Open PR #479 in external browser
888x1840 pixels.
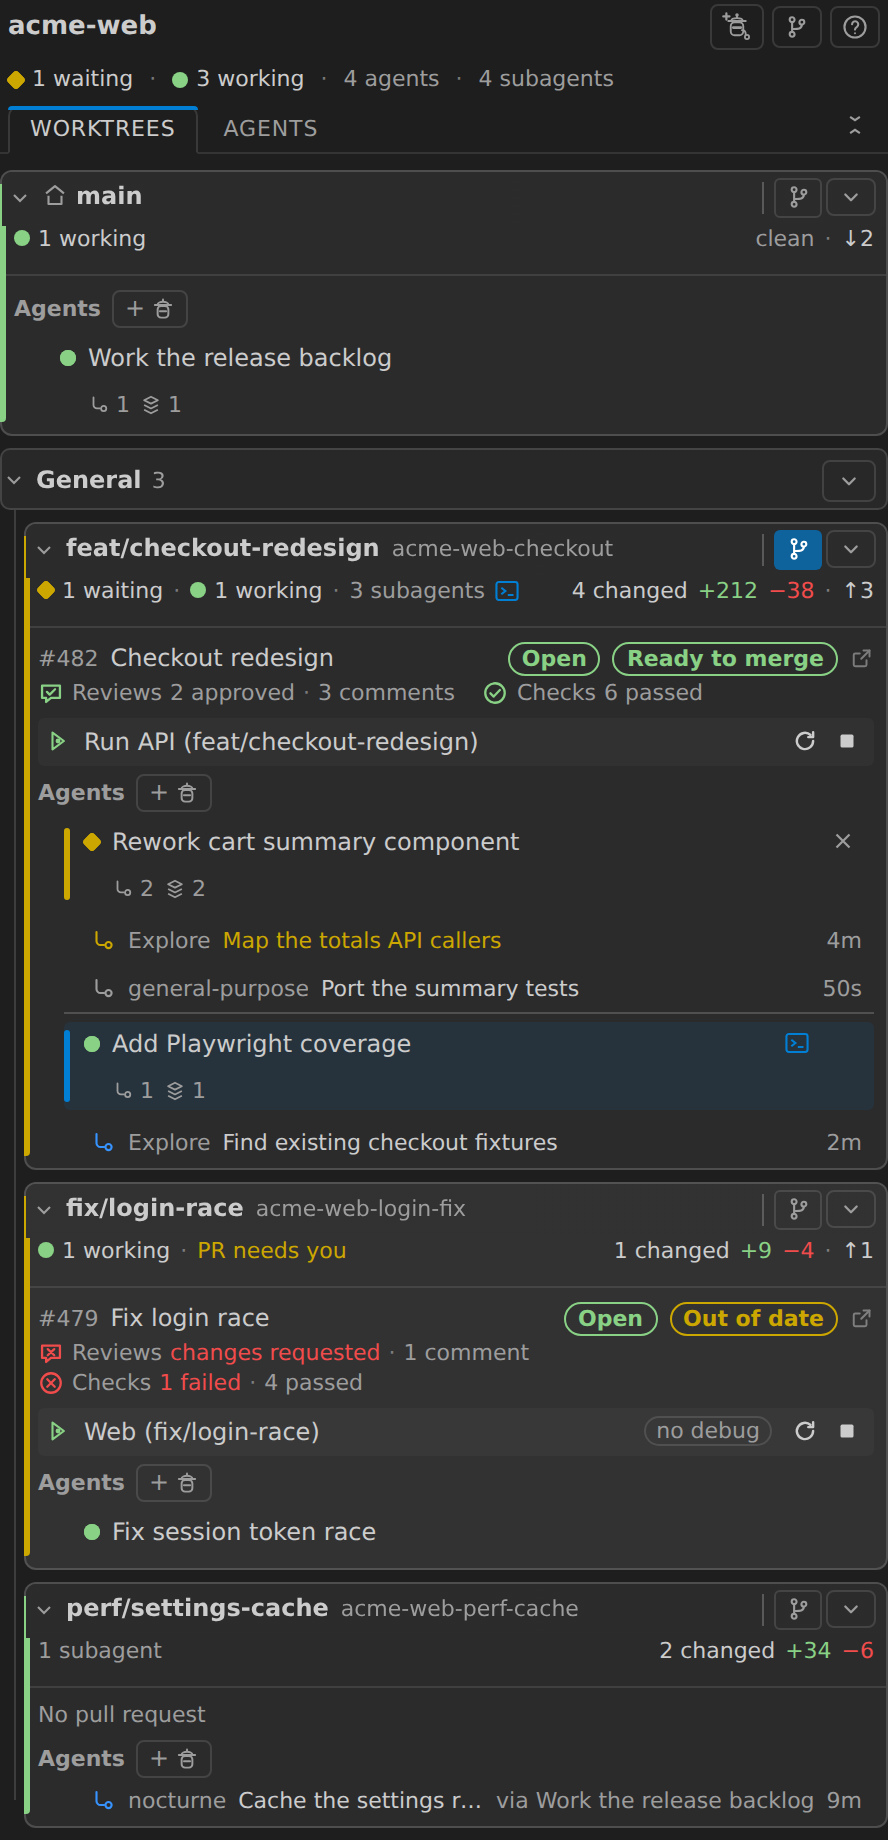tap(861, 1318)
